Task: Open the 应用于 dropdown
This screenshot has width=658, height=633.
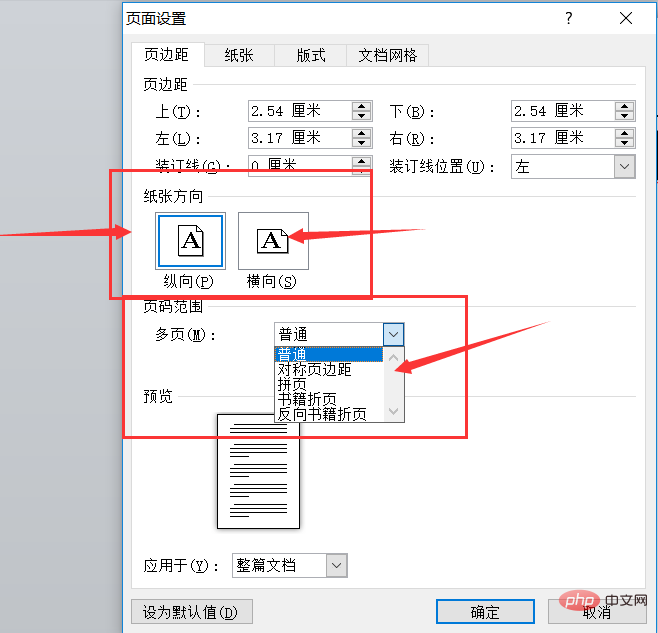Action: (x=337, y=565)
